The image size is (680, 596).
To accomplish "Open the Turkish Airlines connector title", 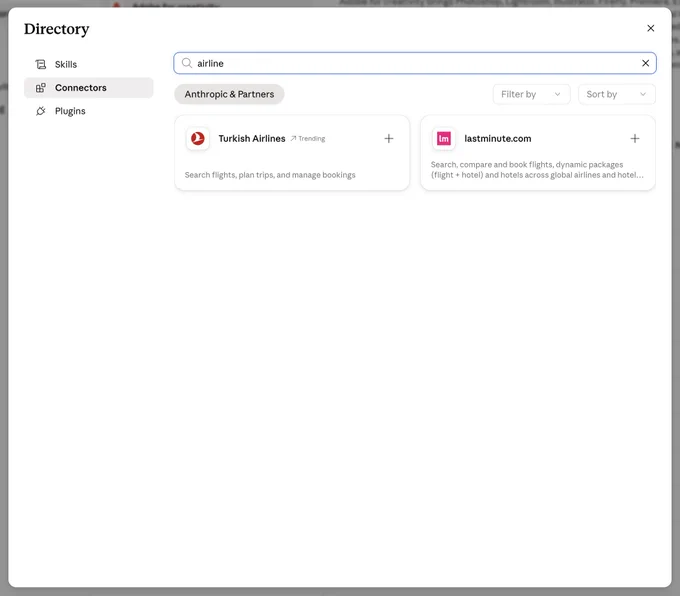I will click(252, 139).
